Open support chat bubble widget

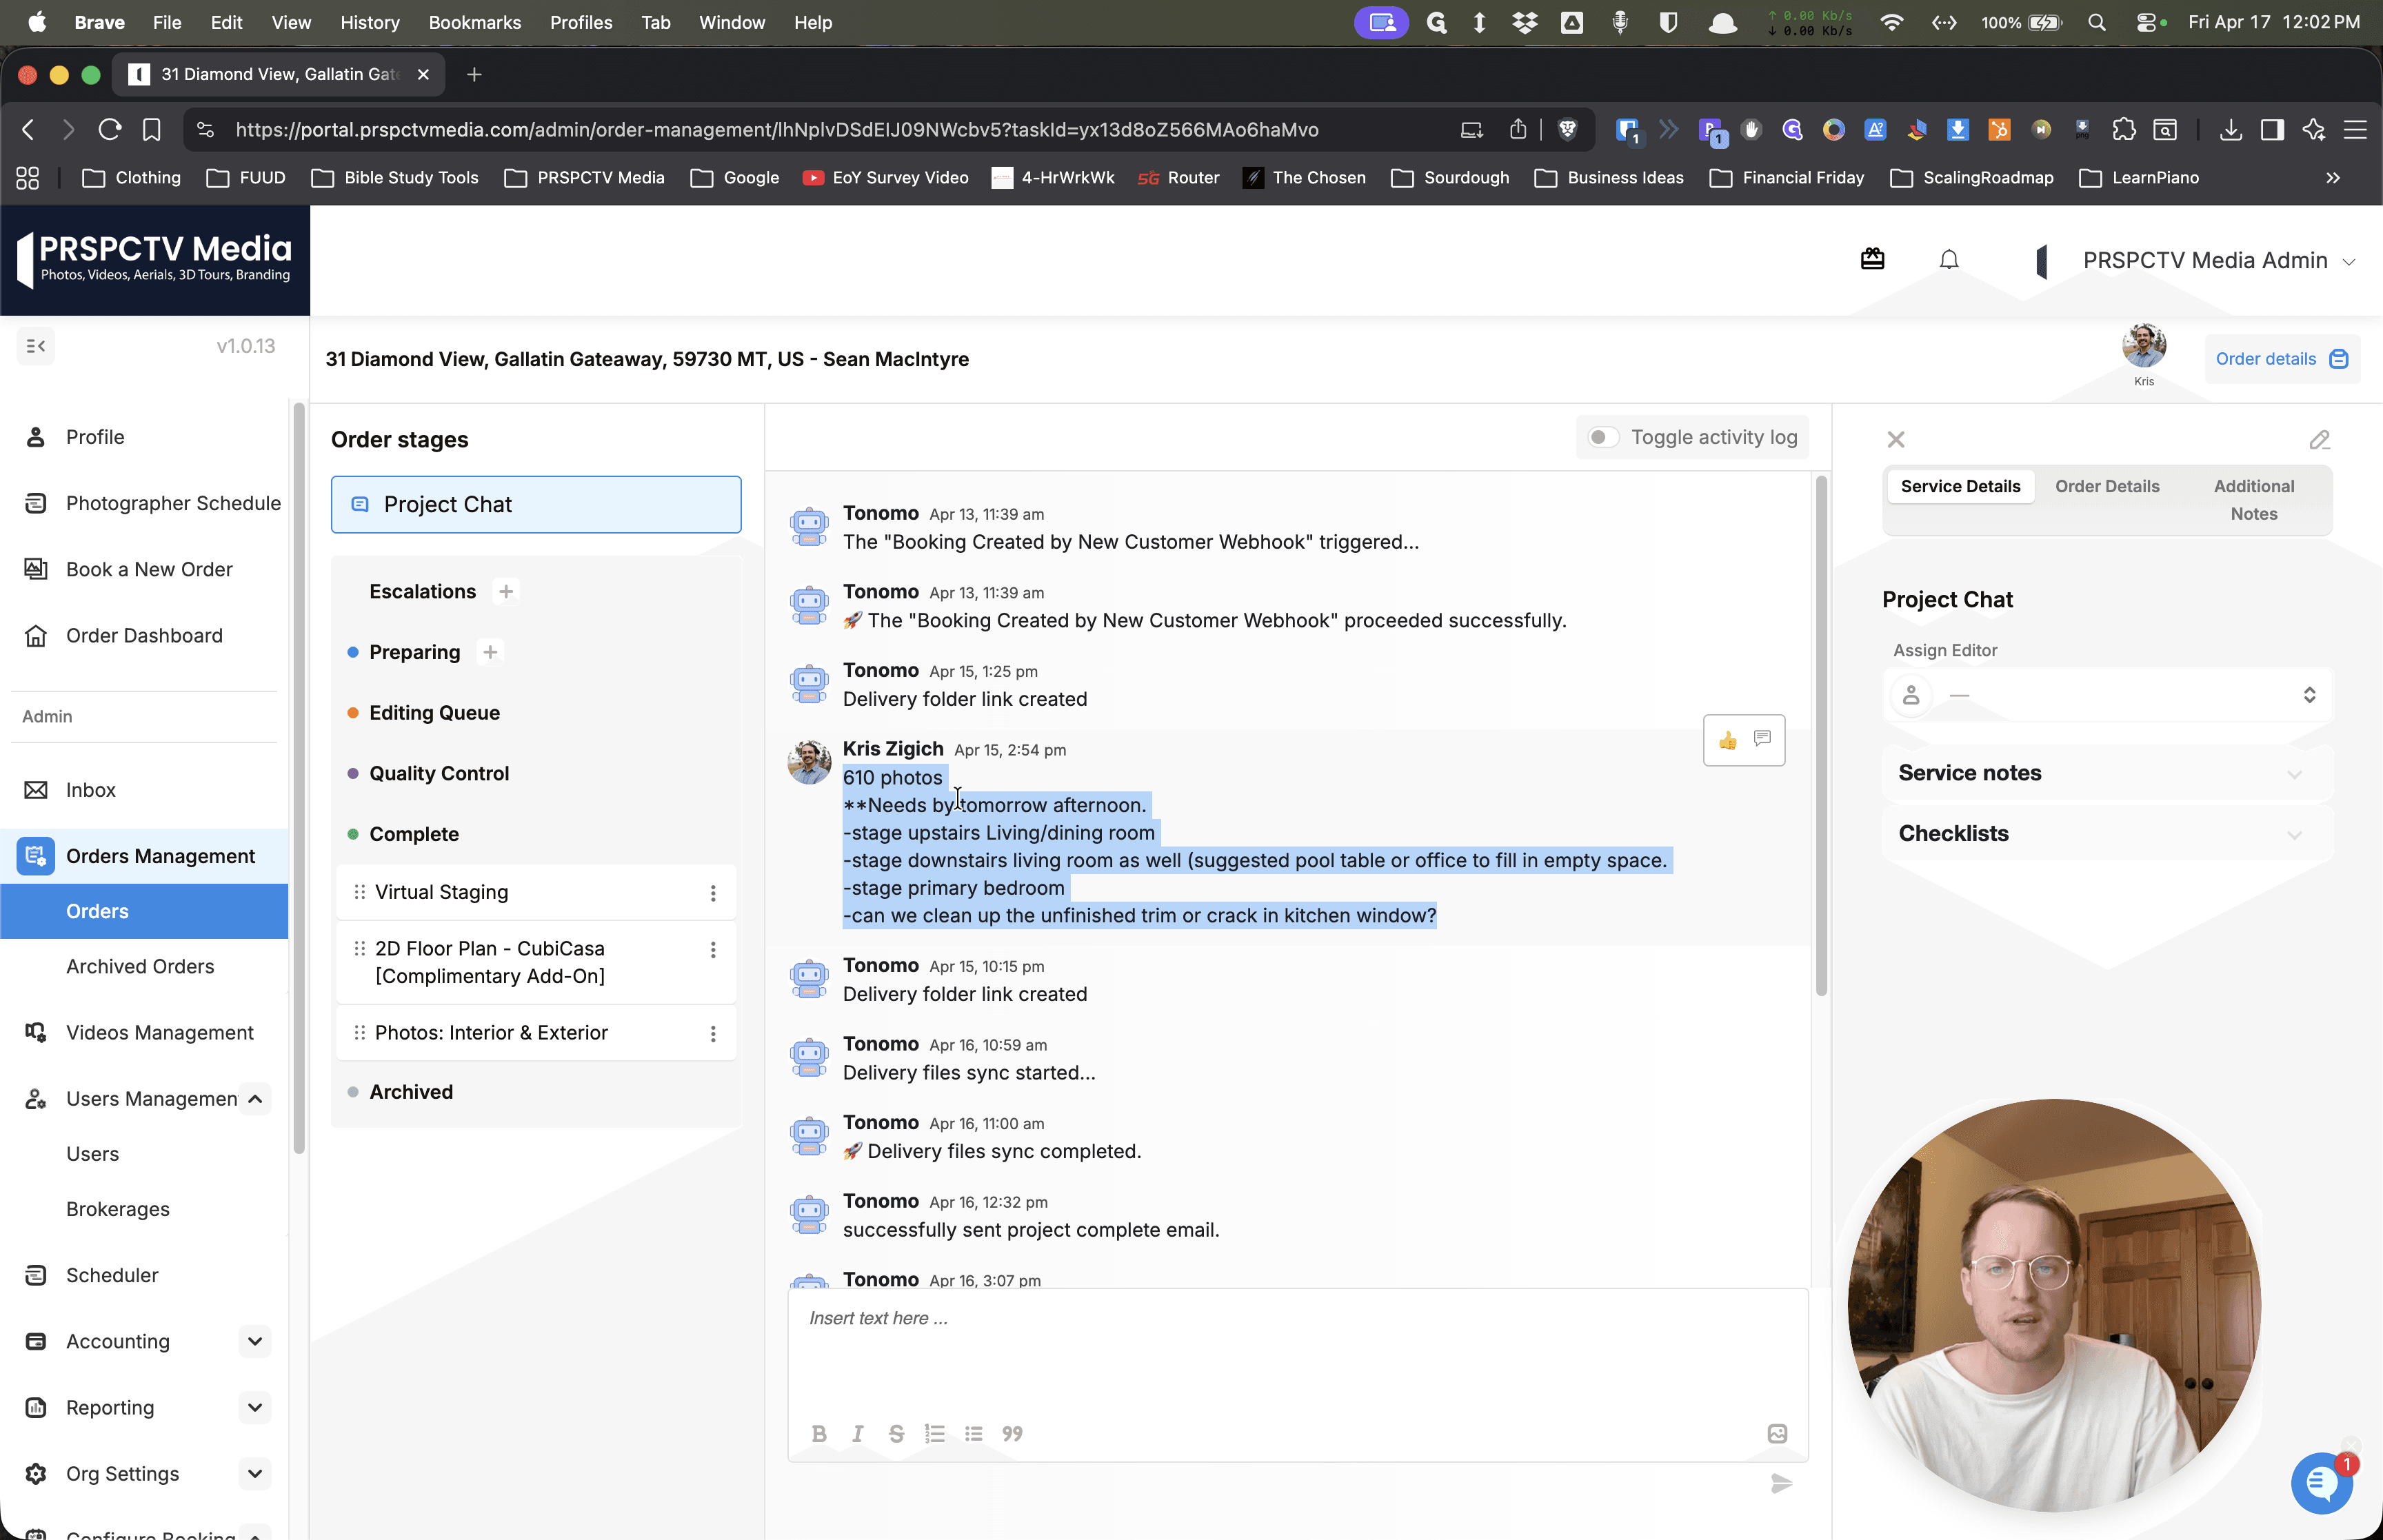coord(2321,1483)
